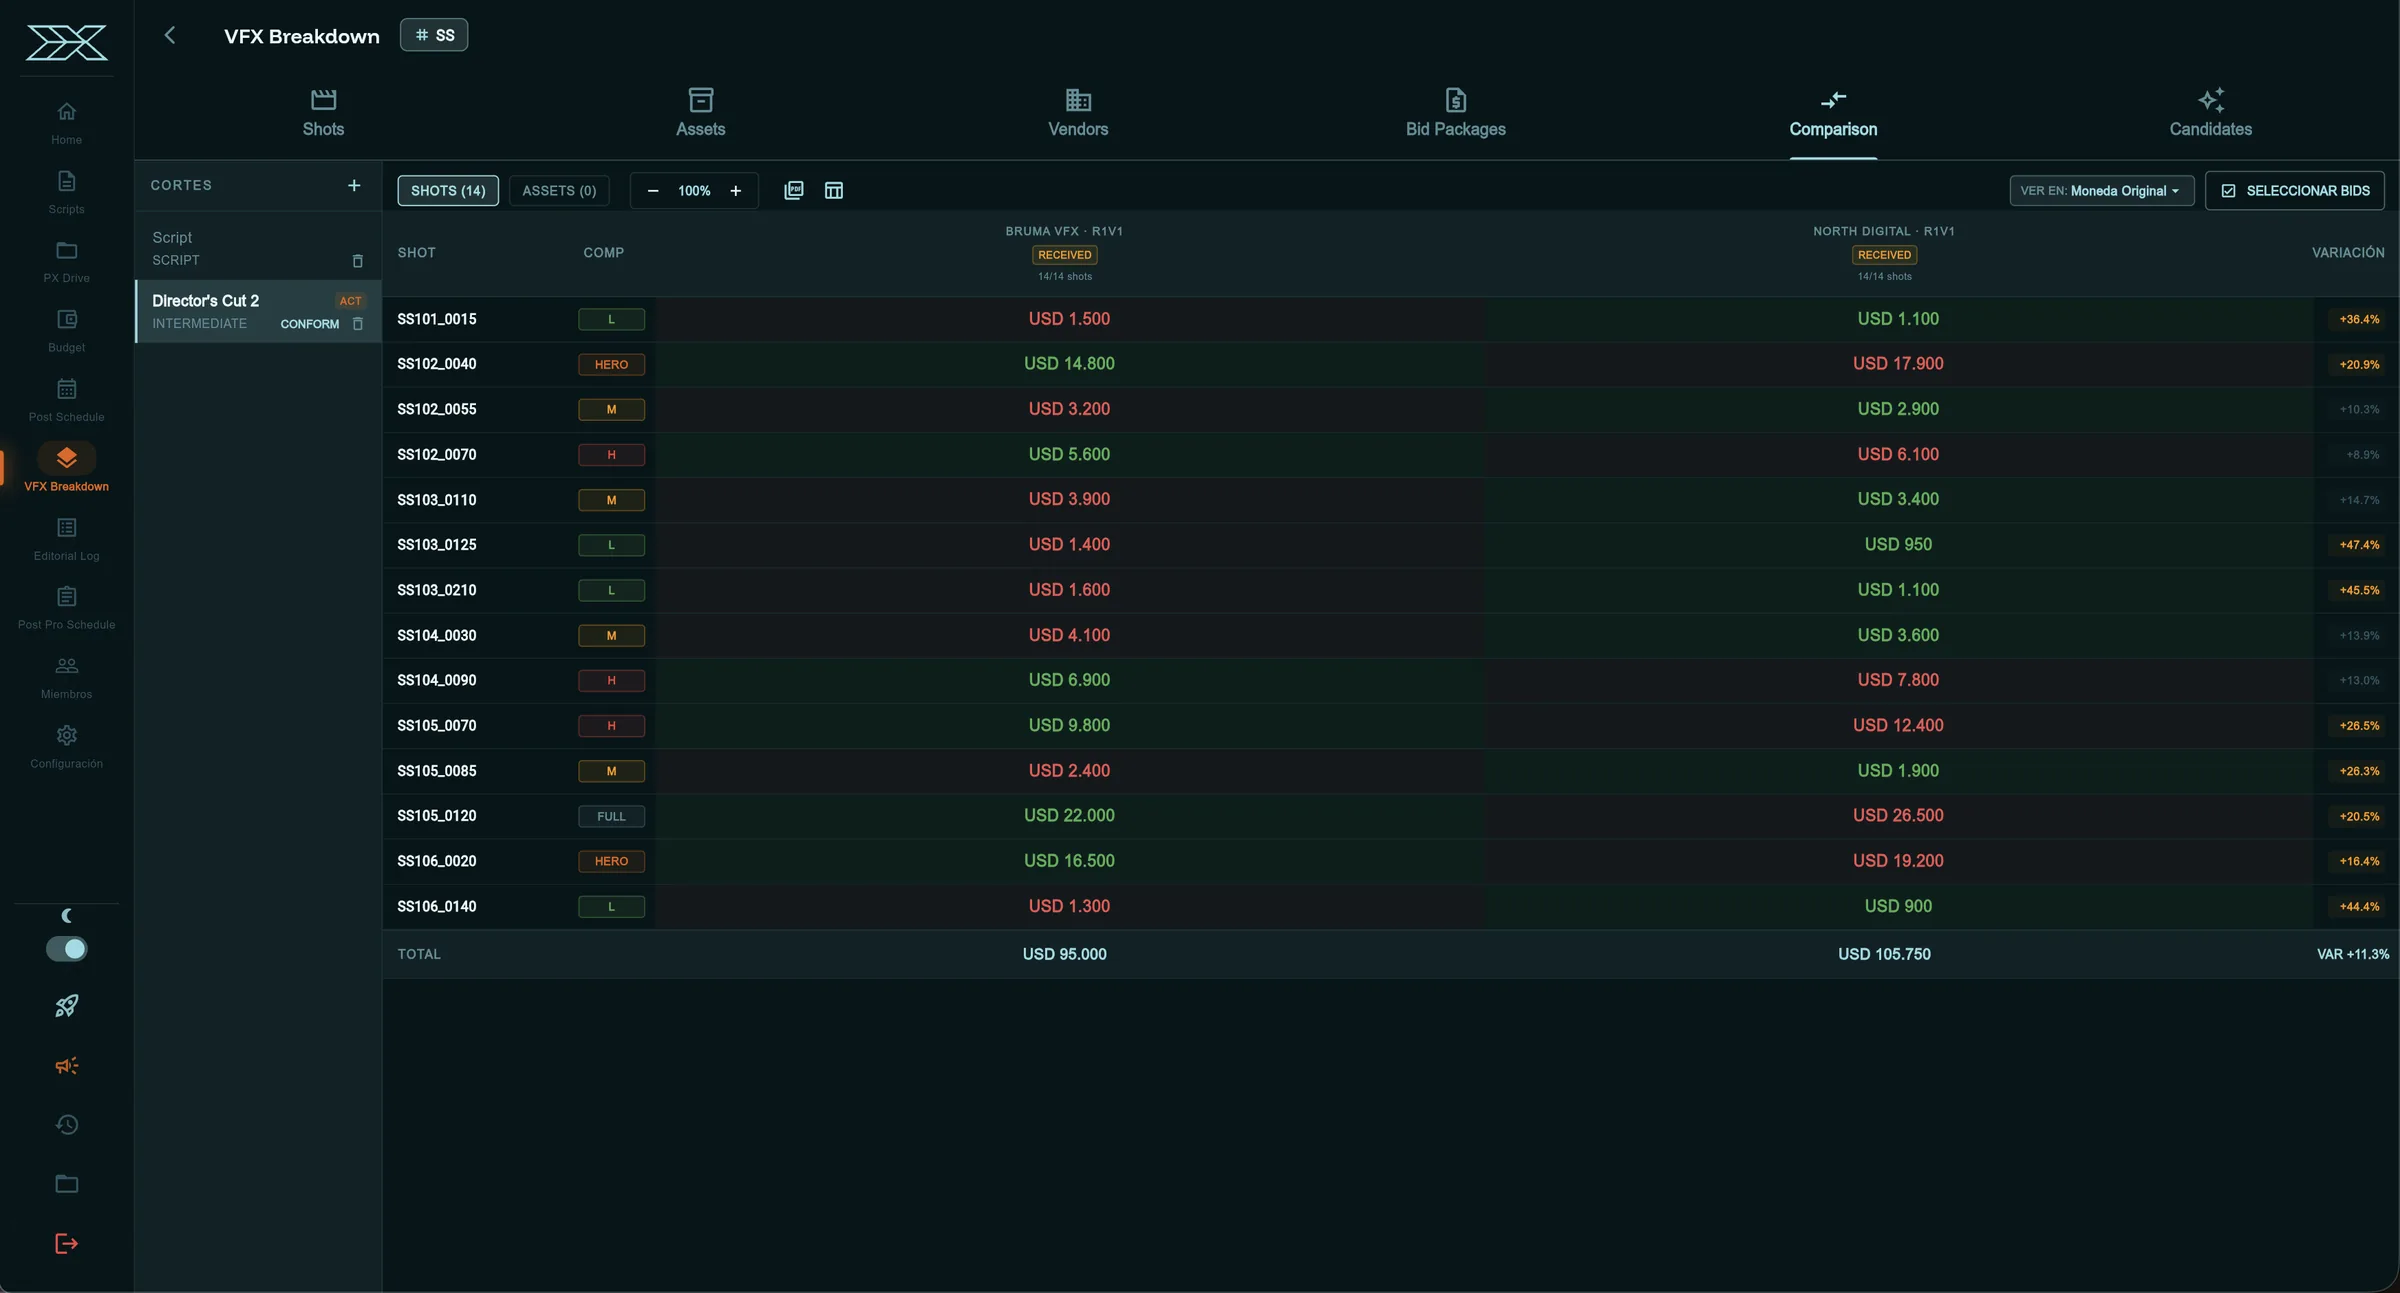Viewport: 2400px width, 1293px height.
Task: Click the rocket icon in the sidebar
Action: click(x=67, y=1006)
